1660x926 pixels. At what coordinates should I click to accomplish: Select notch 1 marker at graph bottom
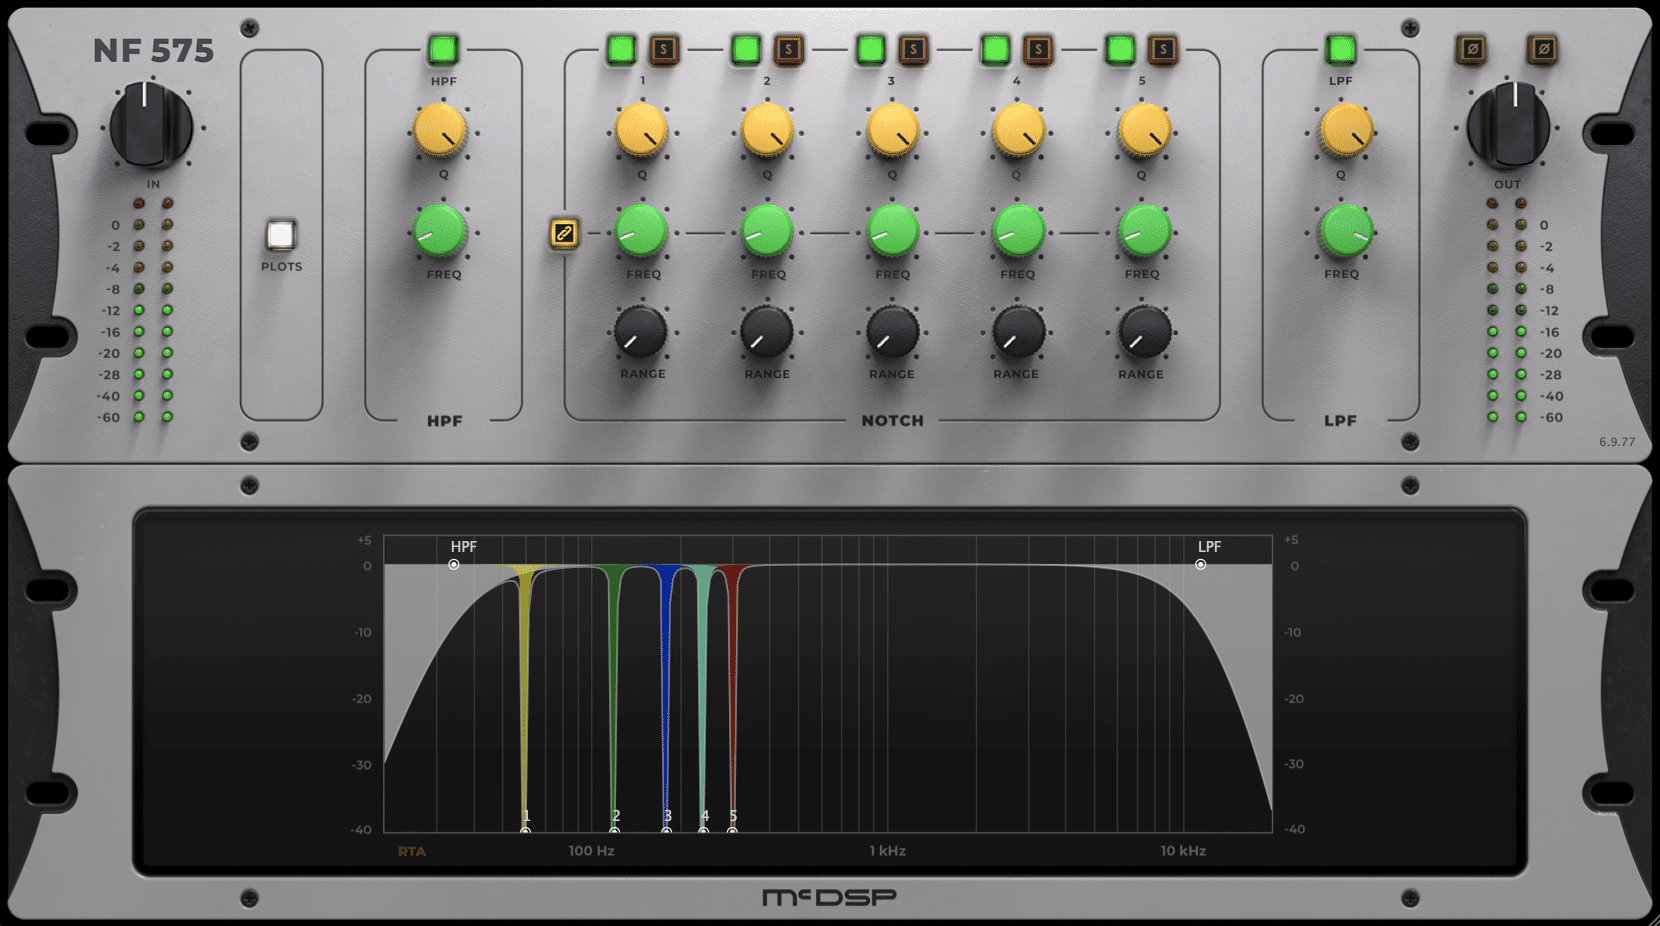[x=525, y=830]
